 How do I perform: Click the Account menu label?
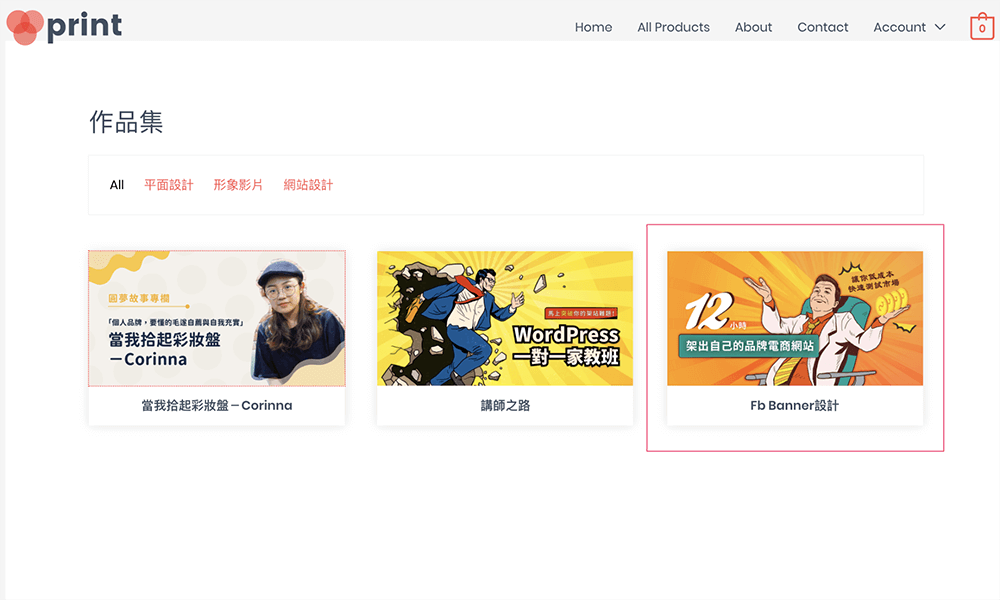[899, 27]
